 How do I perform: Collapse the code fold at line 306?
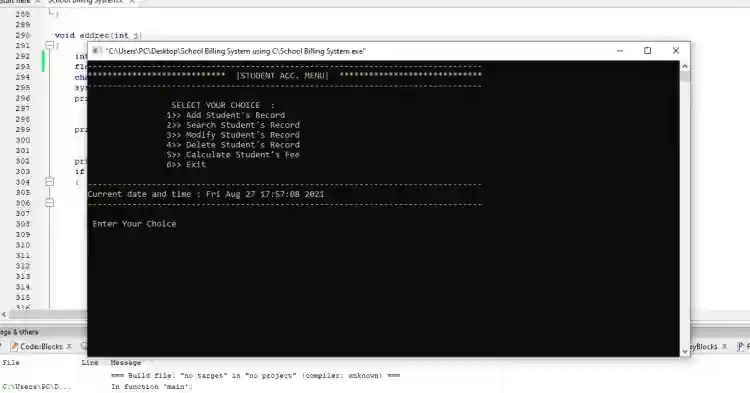coord(49,203)
